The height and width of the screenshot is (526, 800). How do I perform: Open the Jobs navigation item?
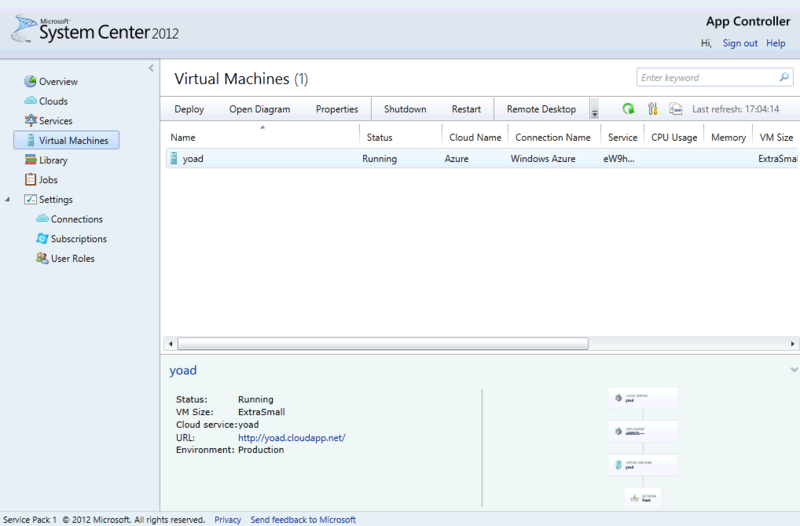pyautogui.click(x=48, y=180)
